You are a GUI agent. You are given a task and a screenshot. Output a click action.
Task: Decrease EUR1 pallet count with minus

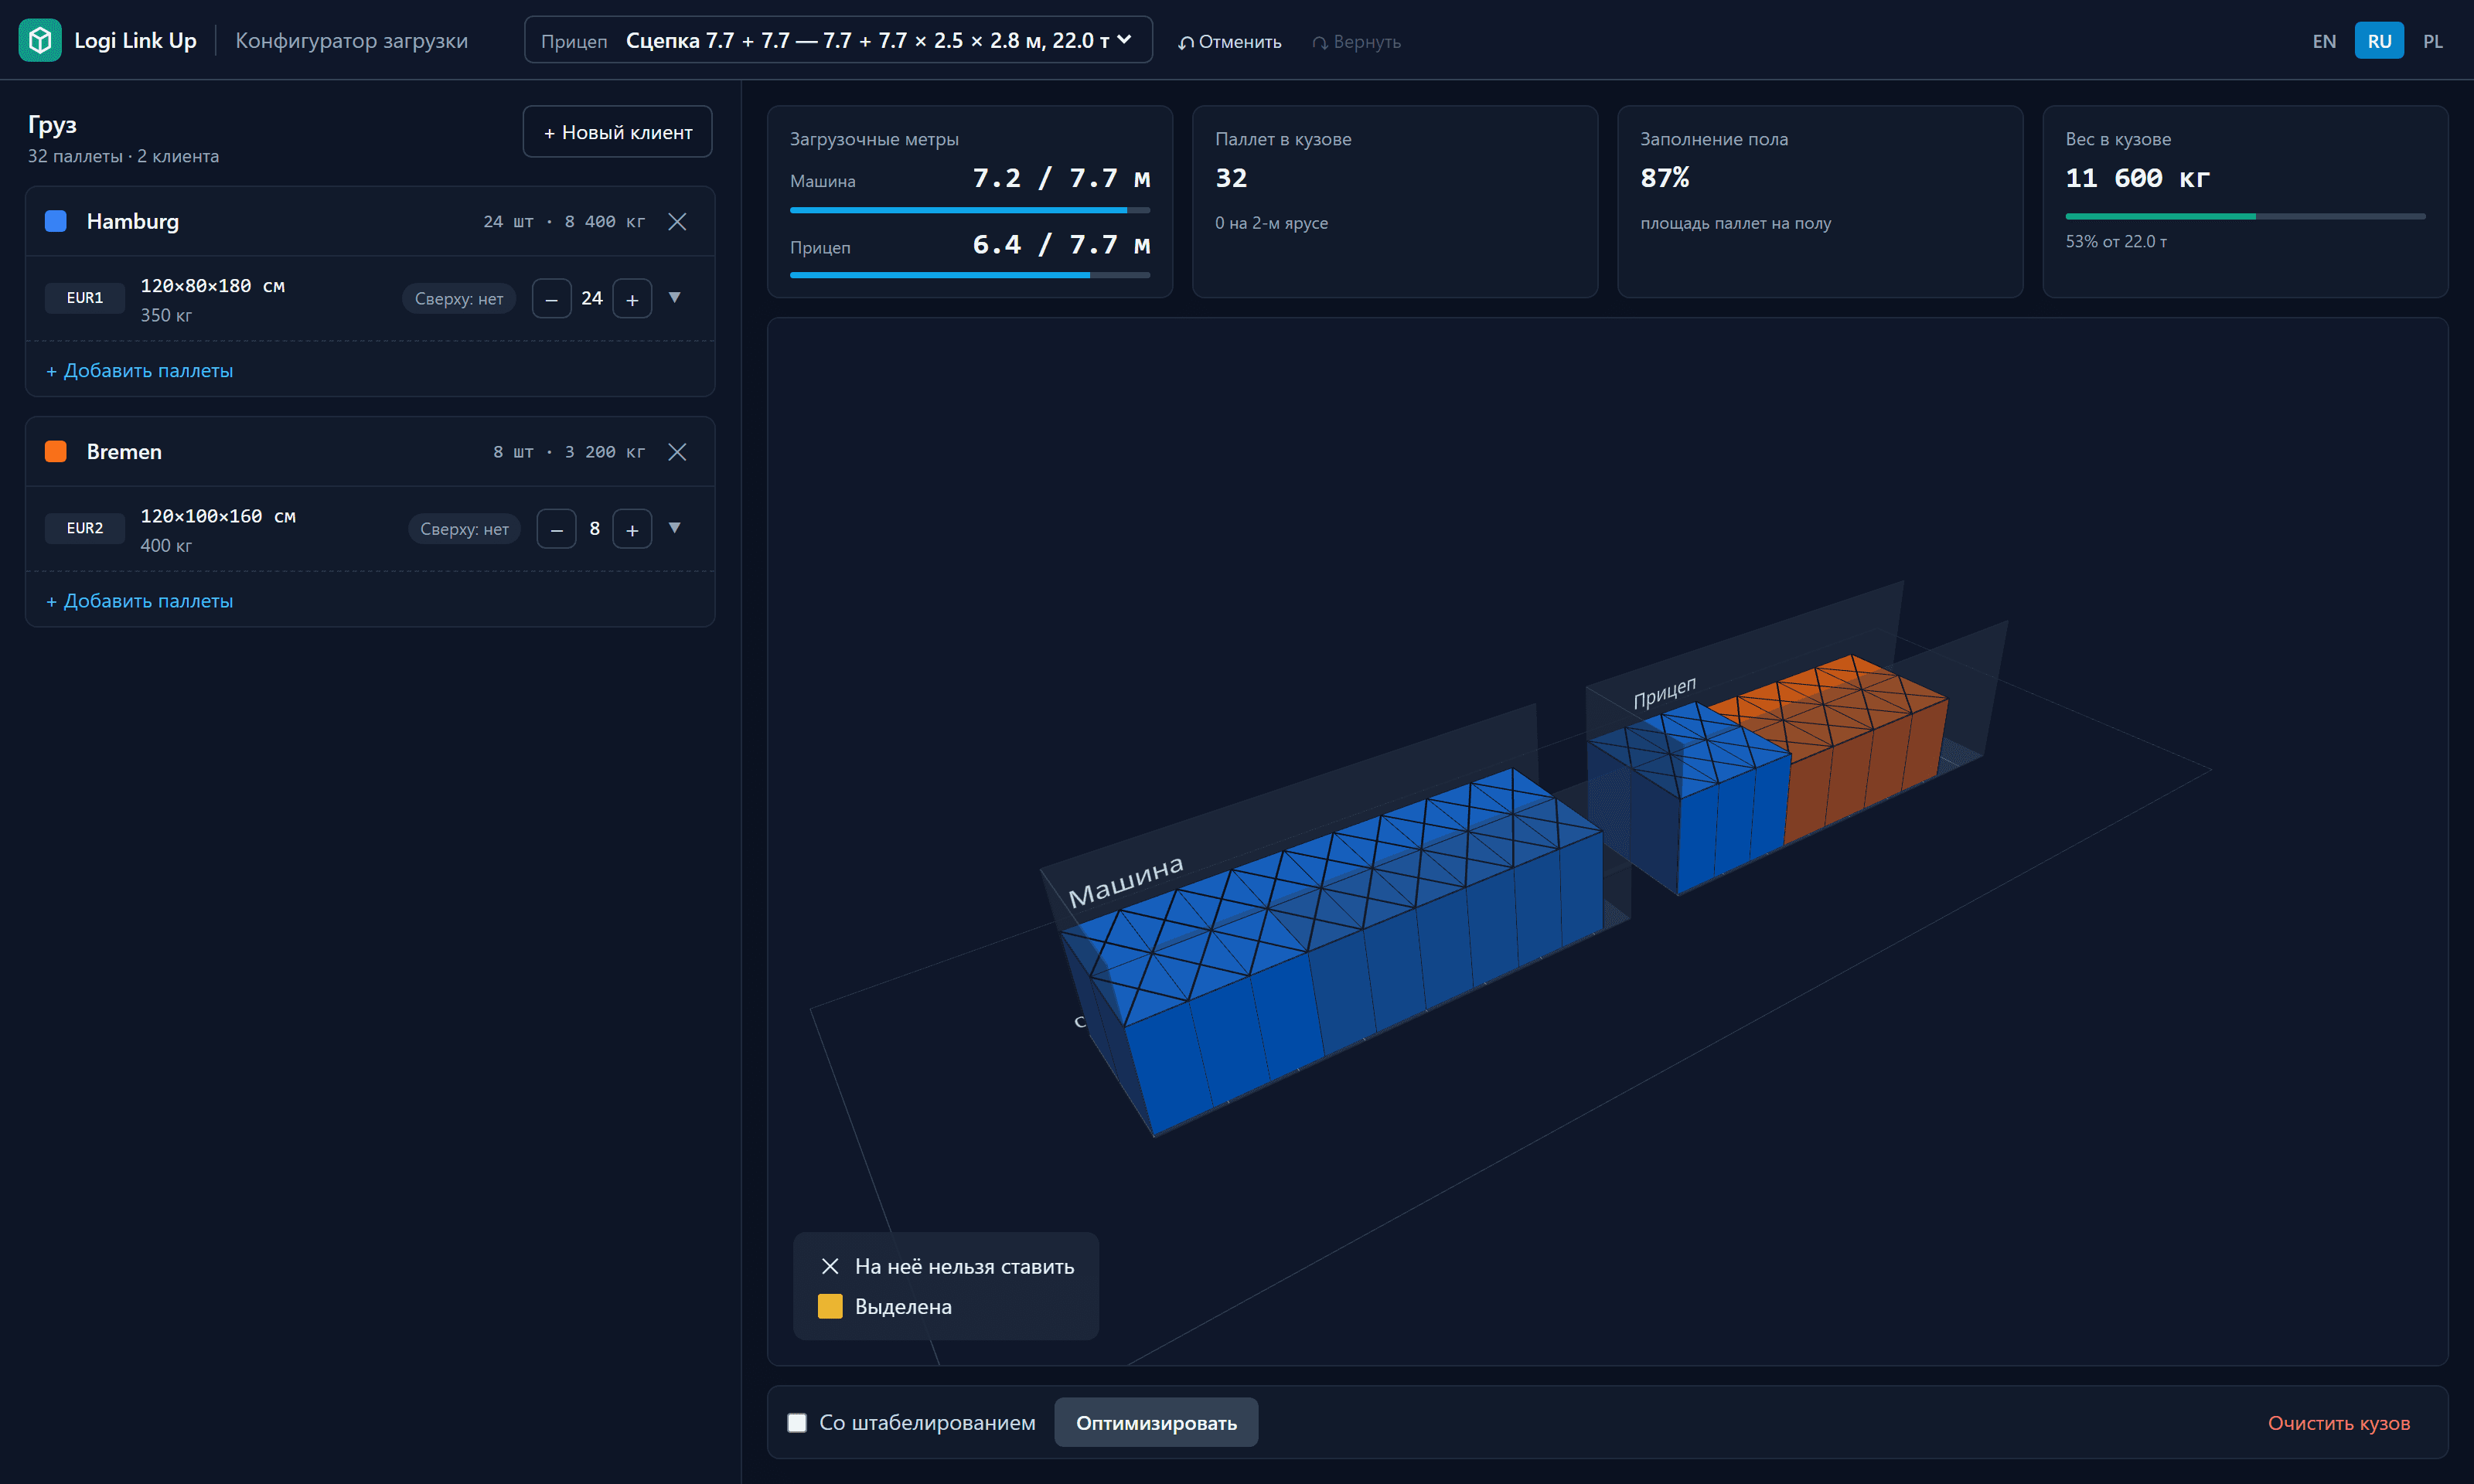pyautogui.click(x=552, y=299)
